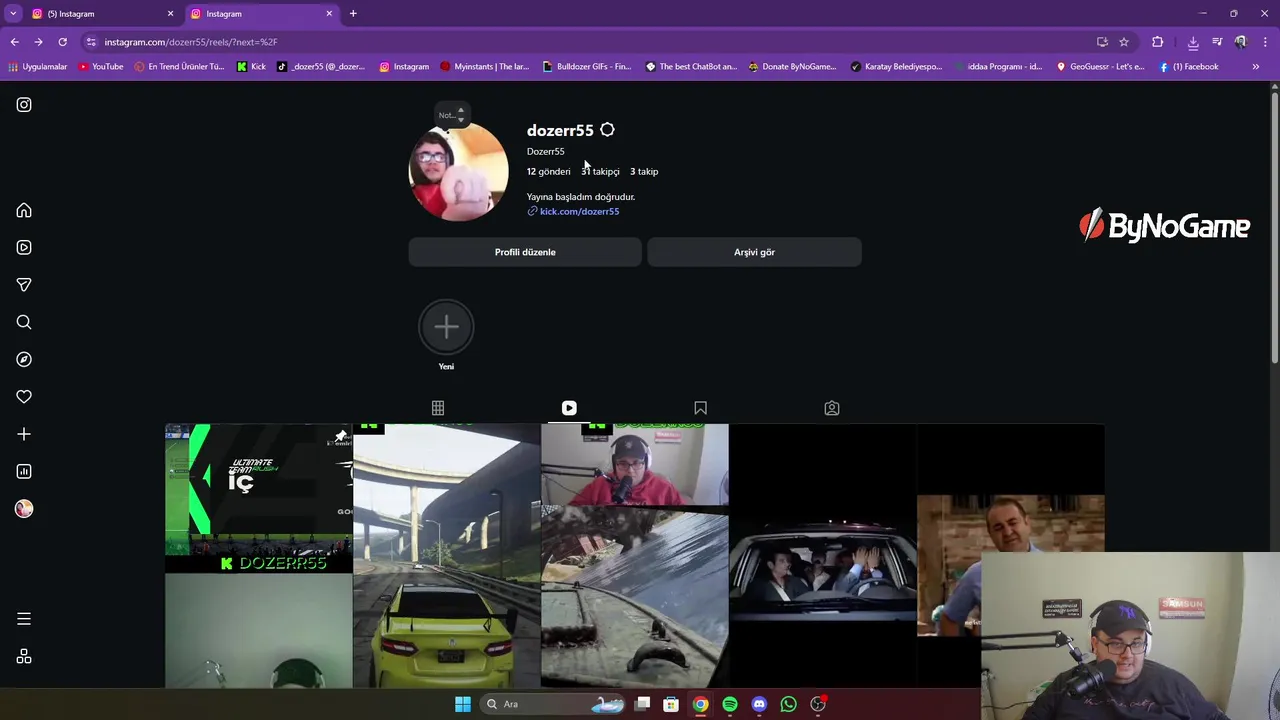
Task: Open the settings gear next to dozerr55
Action: click(x=607, y=130)
